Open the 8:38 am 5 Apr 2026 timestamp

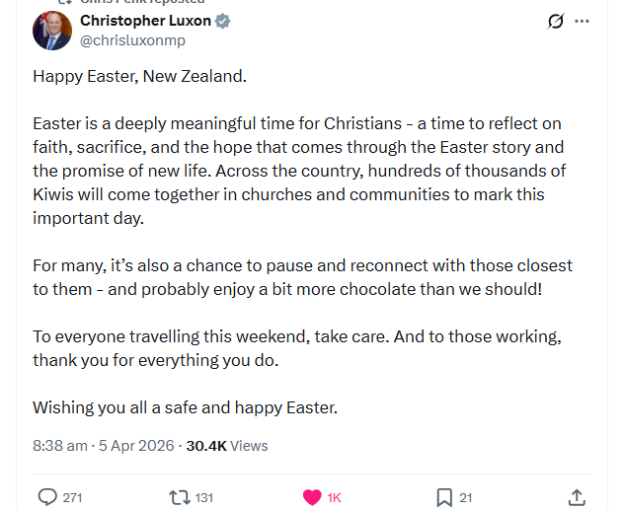103,445
